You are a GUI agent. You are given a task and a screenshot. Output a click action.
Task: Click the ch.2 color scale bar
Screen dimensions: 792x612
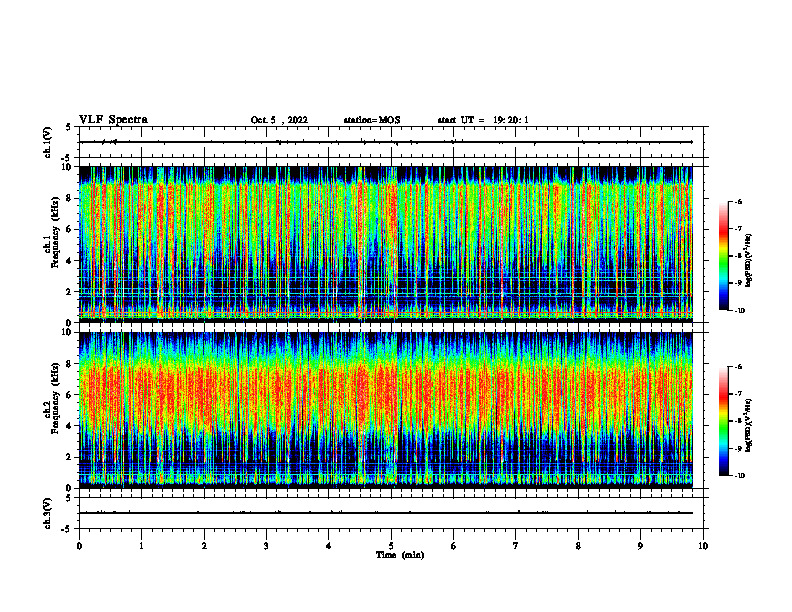(x=724, y=421)
